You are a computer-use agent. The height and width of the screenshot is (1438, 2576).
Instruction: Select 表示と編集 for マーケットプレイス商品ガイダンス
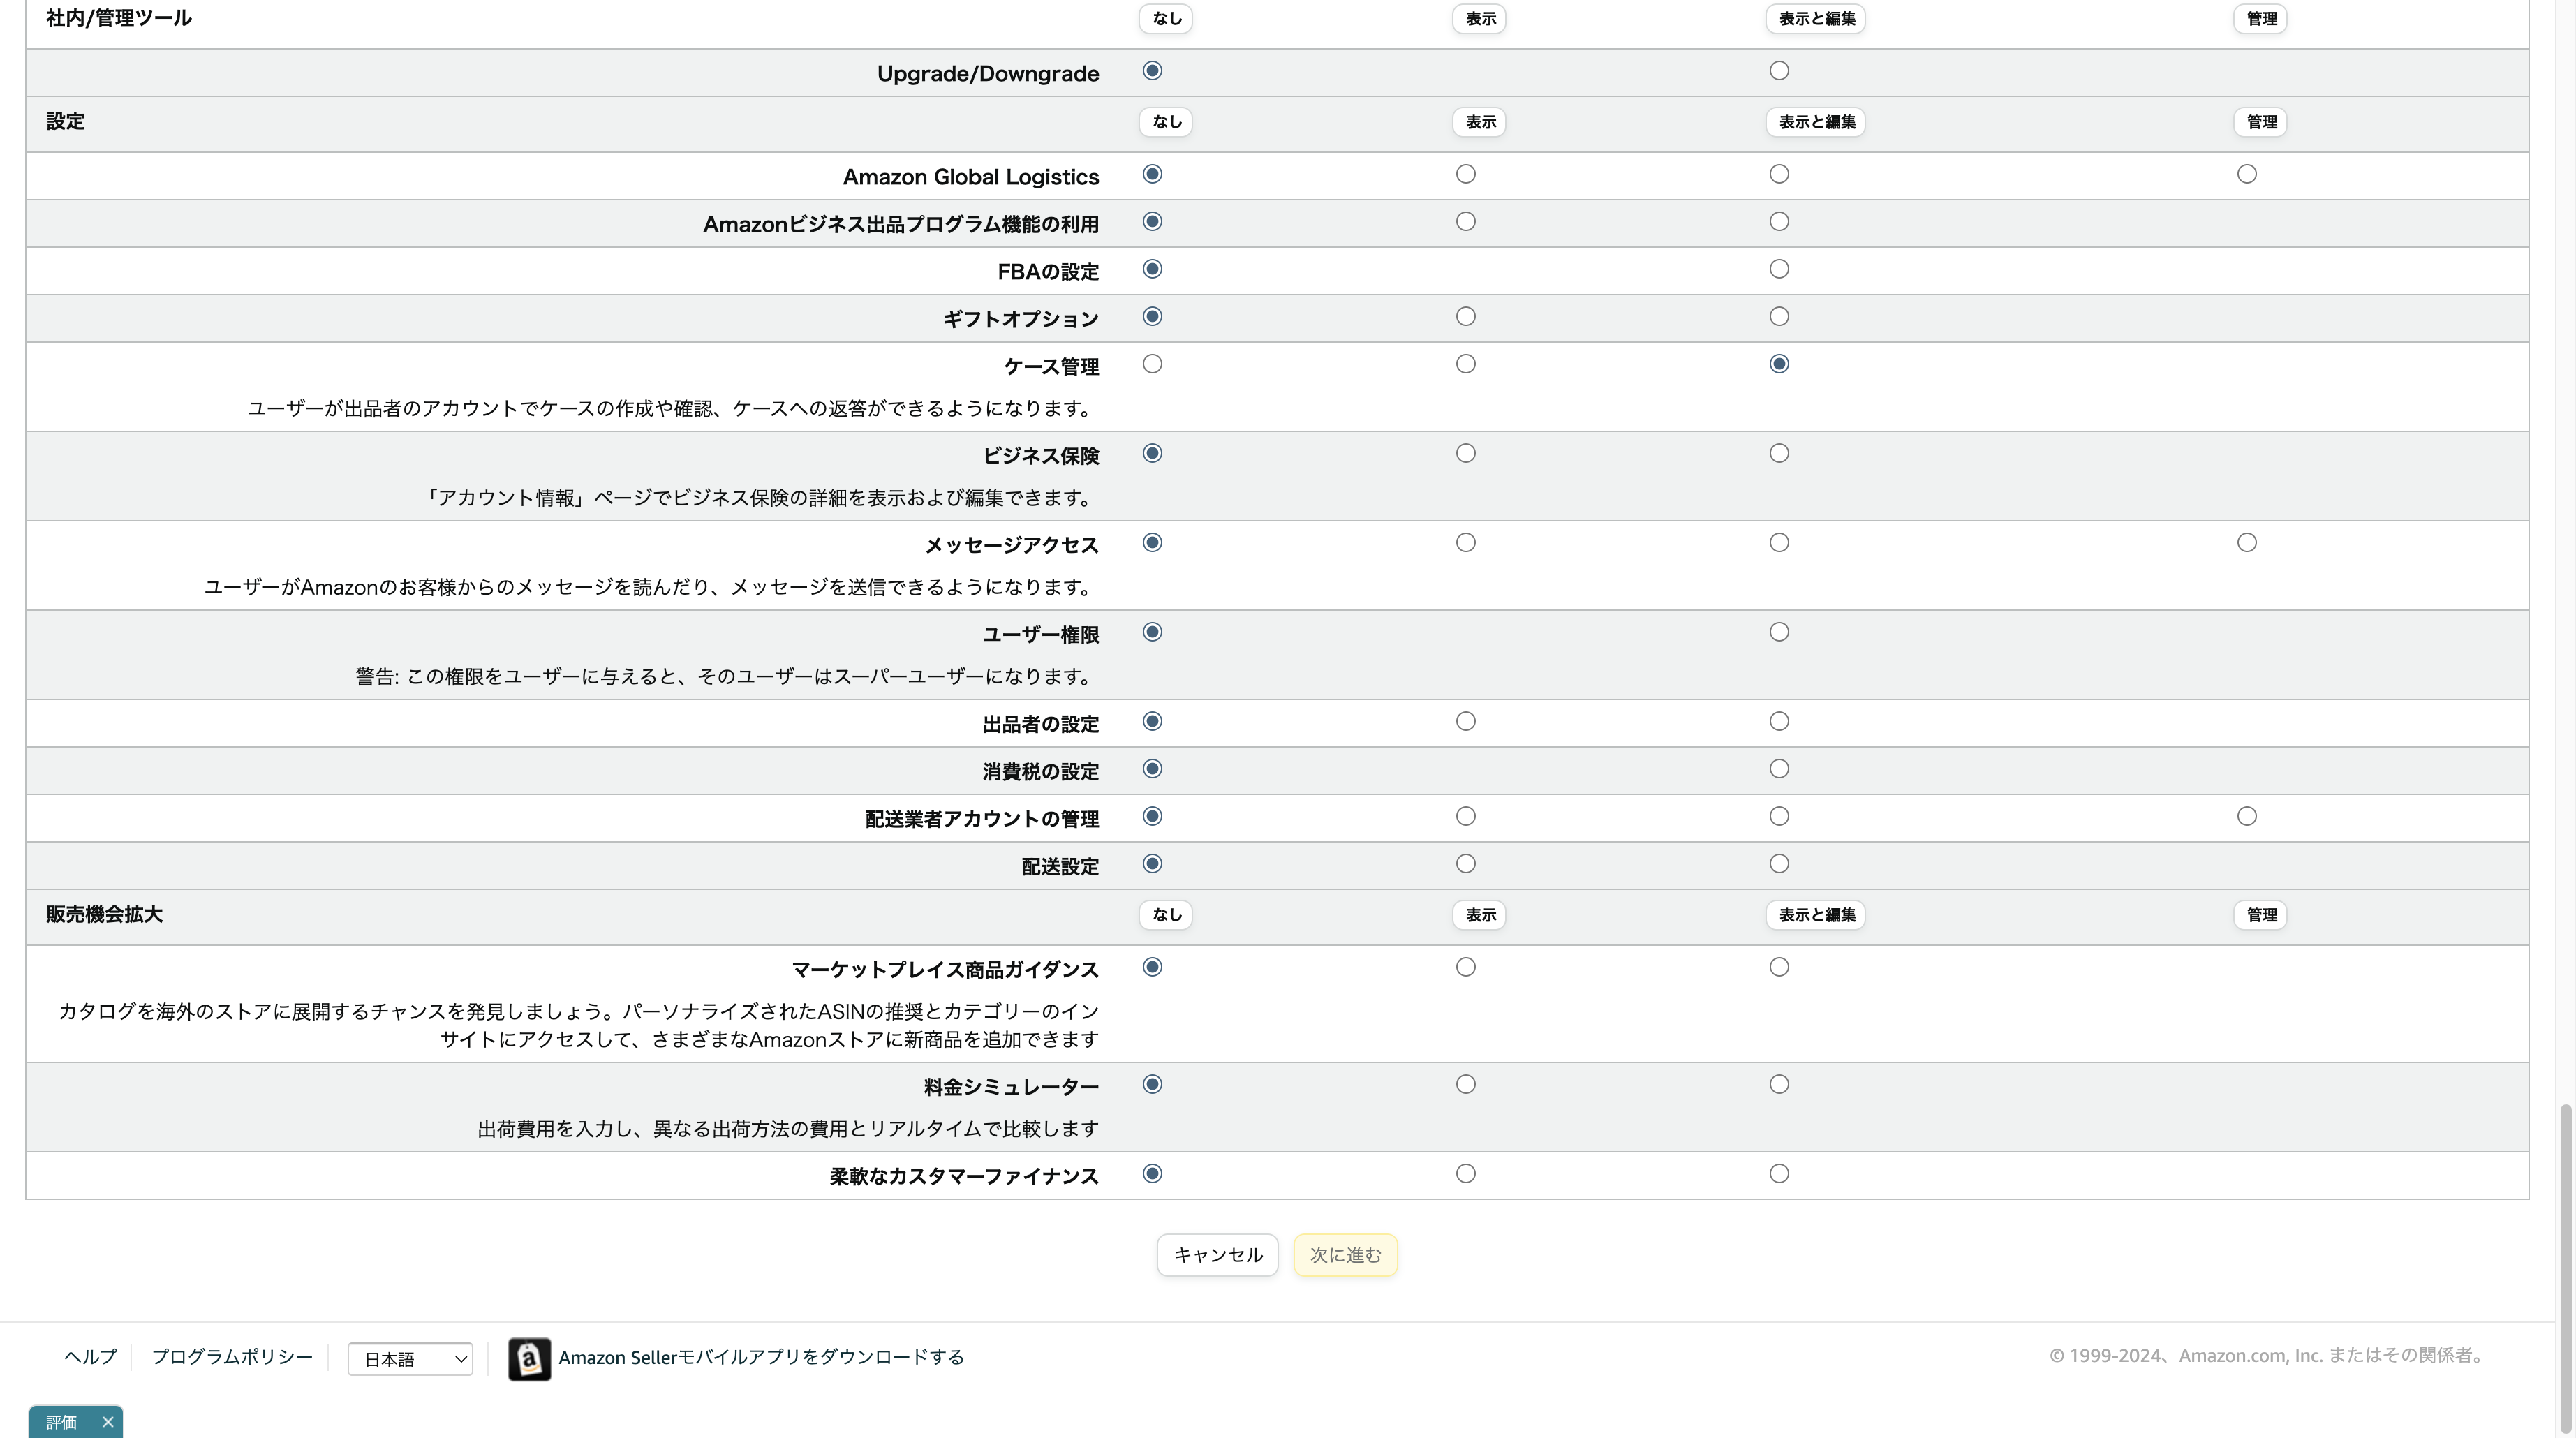coord(1779,967)
